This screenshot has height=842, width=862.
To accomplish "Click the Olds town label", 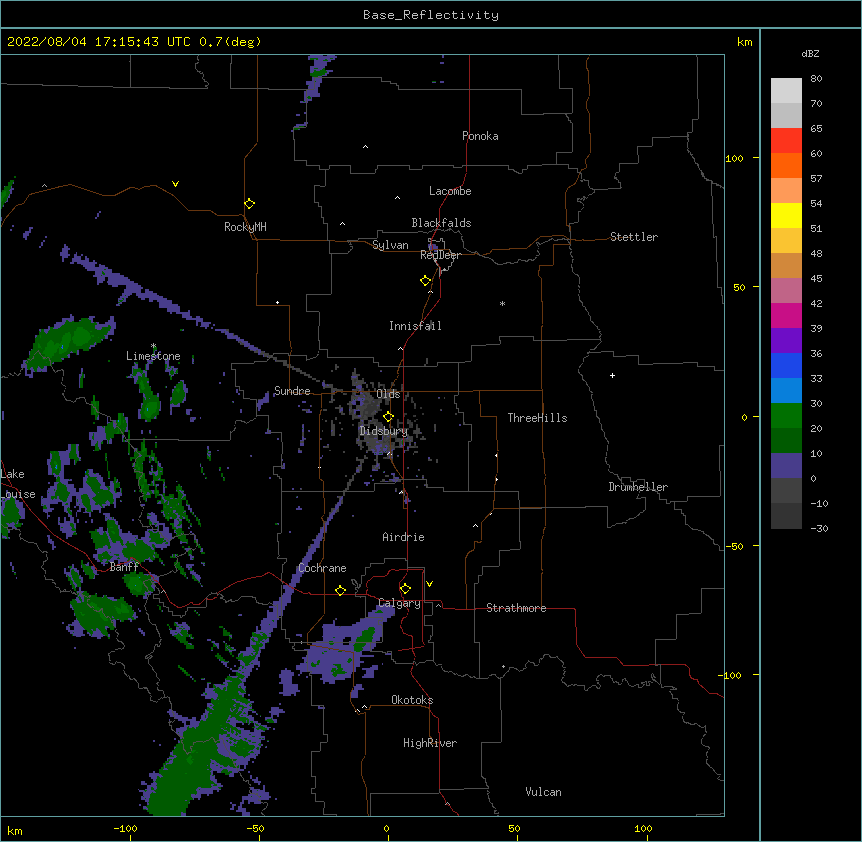I will (389, 394).
